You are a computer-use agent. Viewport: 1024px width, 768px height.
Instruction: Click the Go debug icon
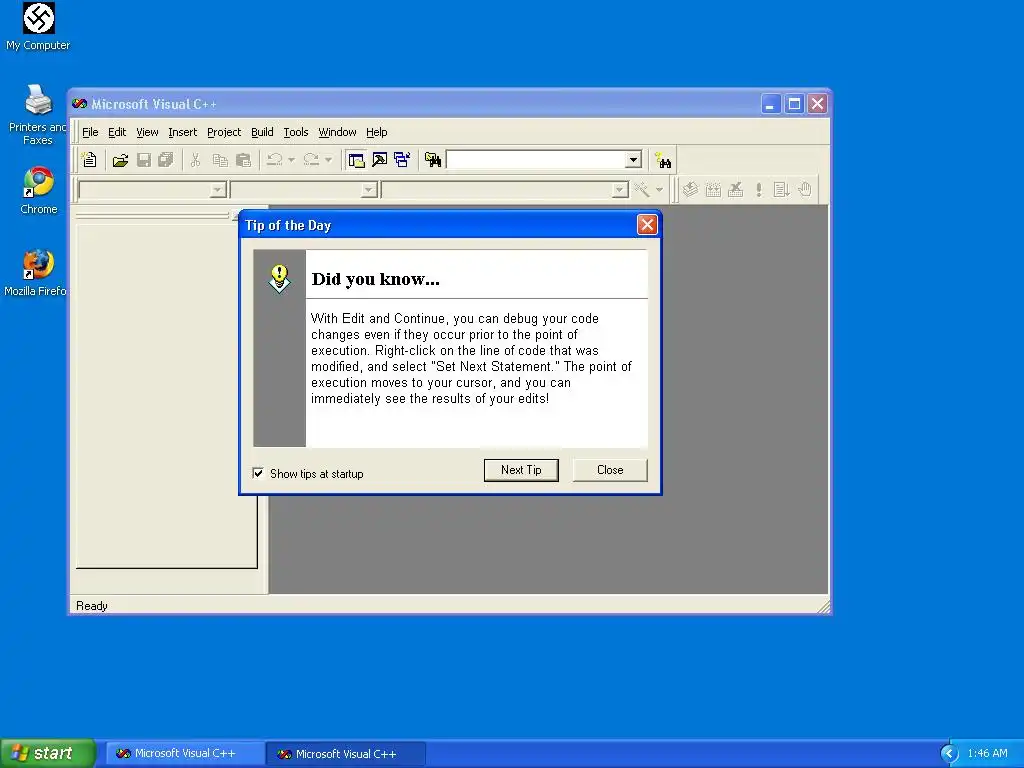coord(781,189)
